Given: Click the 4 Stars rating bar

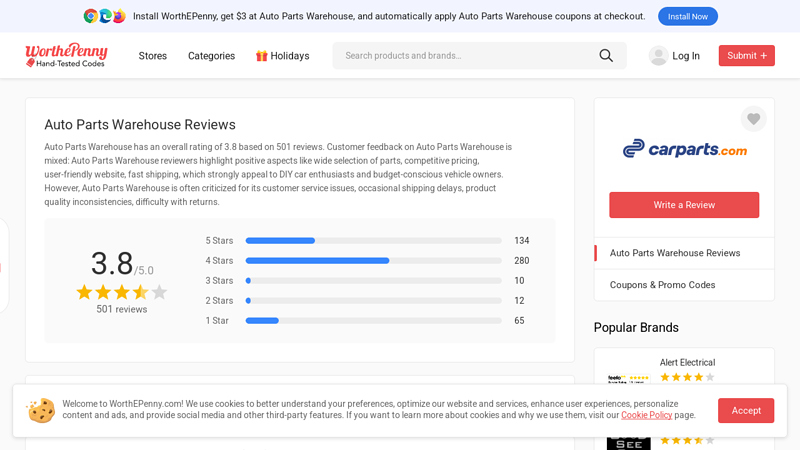Looking at the screenshot, I should [x=373, y=260].
